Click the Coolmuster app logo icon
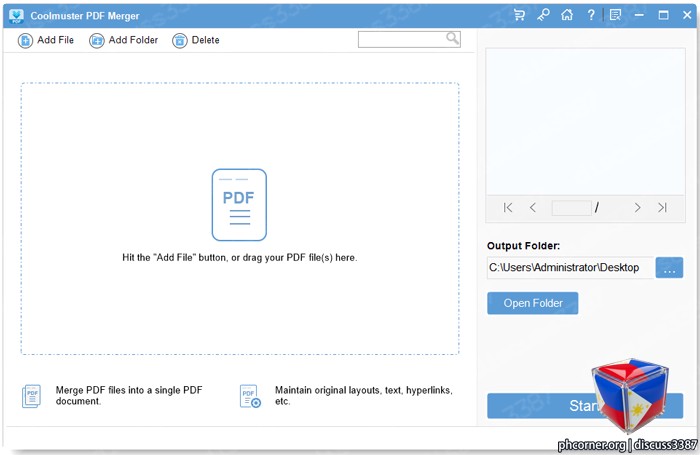Viewport: 700px width, 455px height. [x=17, y=16]
